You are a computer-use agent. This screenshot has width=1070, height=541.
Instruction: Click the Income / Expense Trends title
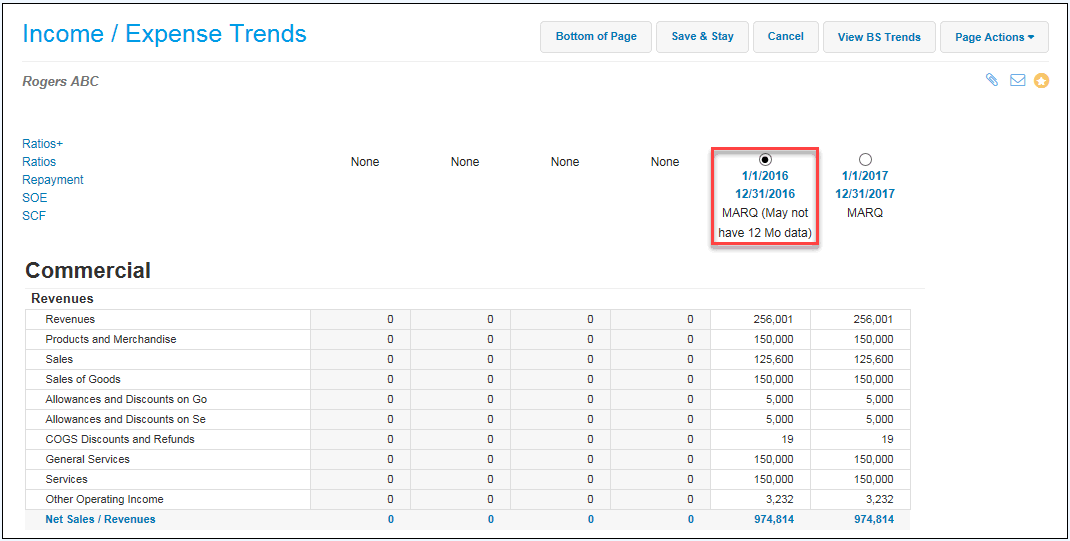[164, 33]
